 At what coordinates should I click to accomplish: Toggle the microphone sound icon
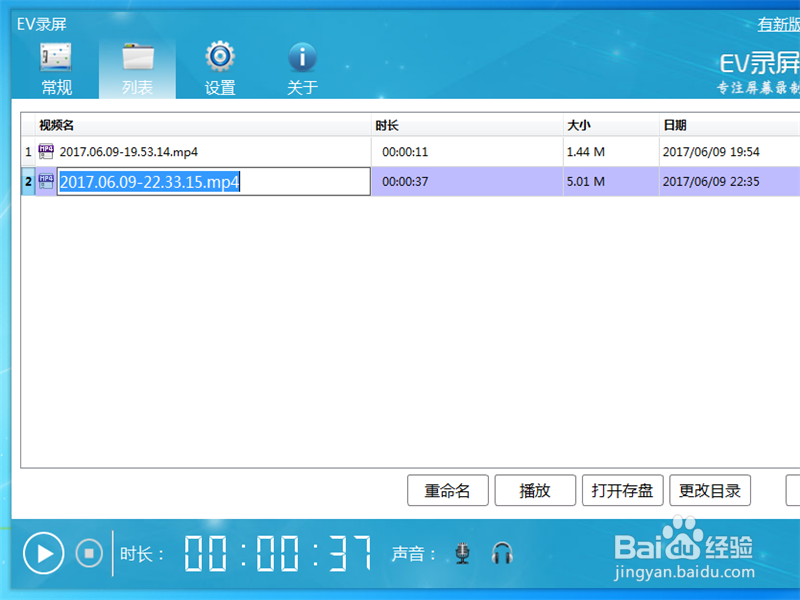[462, 553]
